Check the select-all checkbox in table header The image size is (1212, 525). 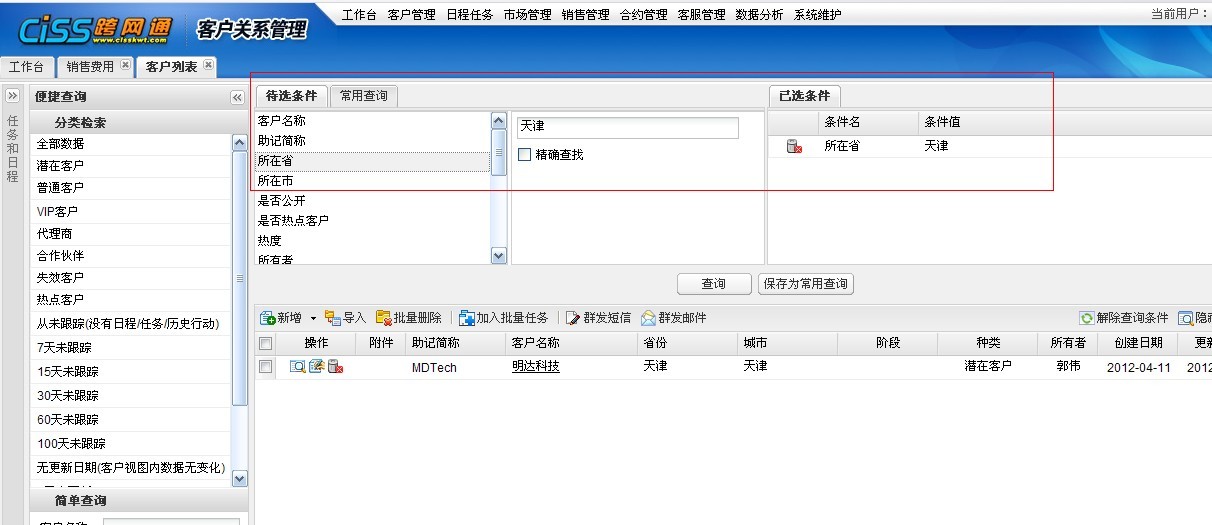click(x=265, y=343)
